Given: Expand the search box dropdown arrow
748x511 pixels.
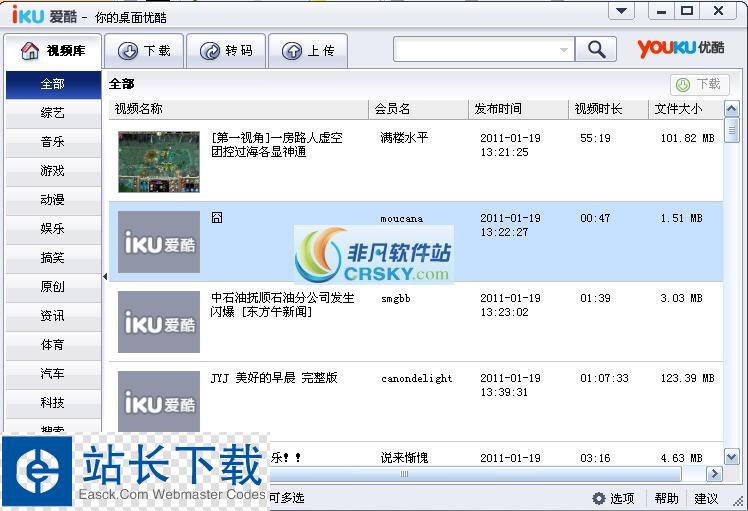Looking at the screenshot, I should (x=564, y=50).
